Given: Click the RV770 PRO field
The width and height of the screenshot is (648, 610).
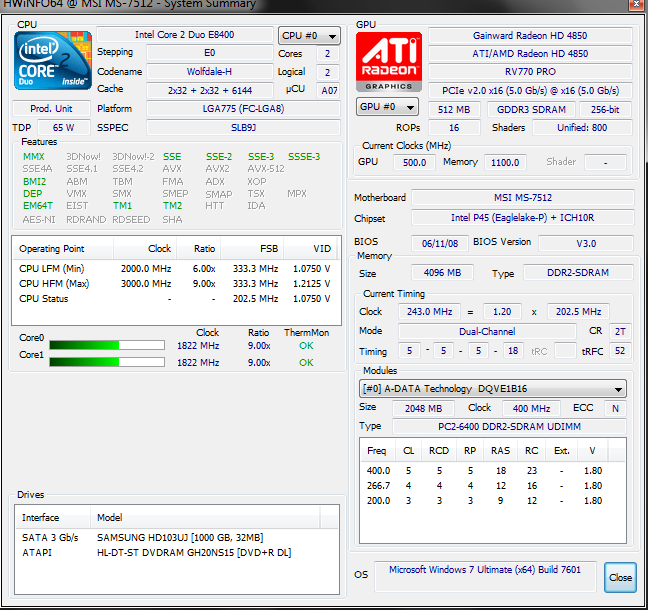Looking at the screenshot, I should coord(530,72).
